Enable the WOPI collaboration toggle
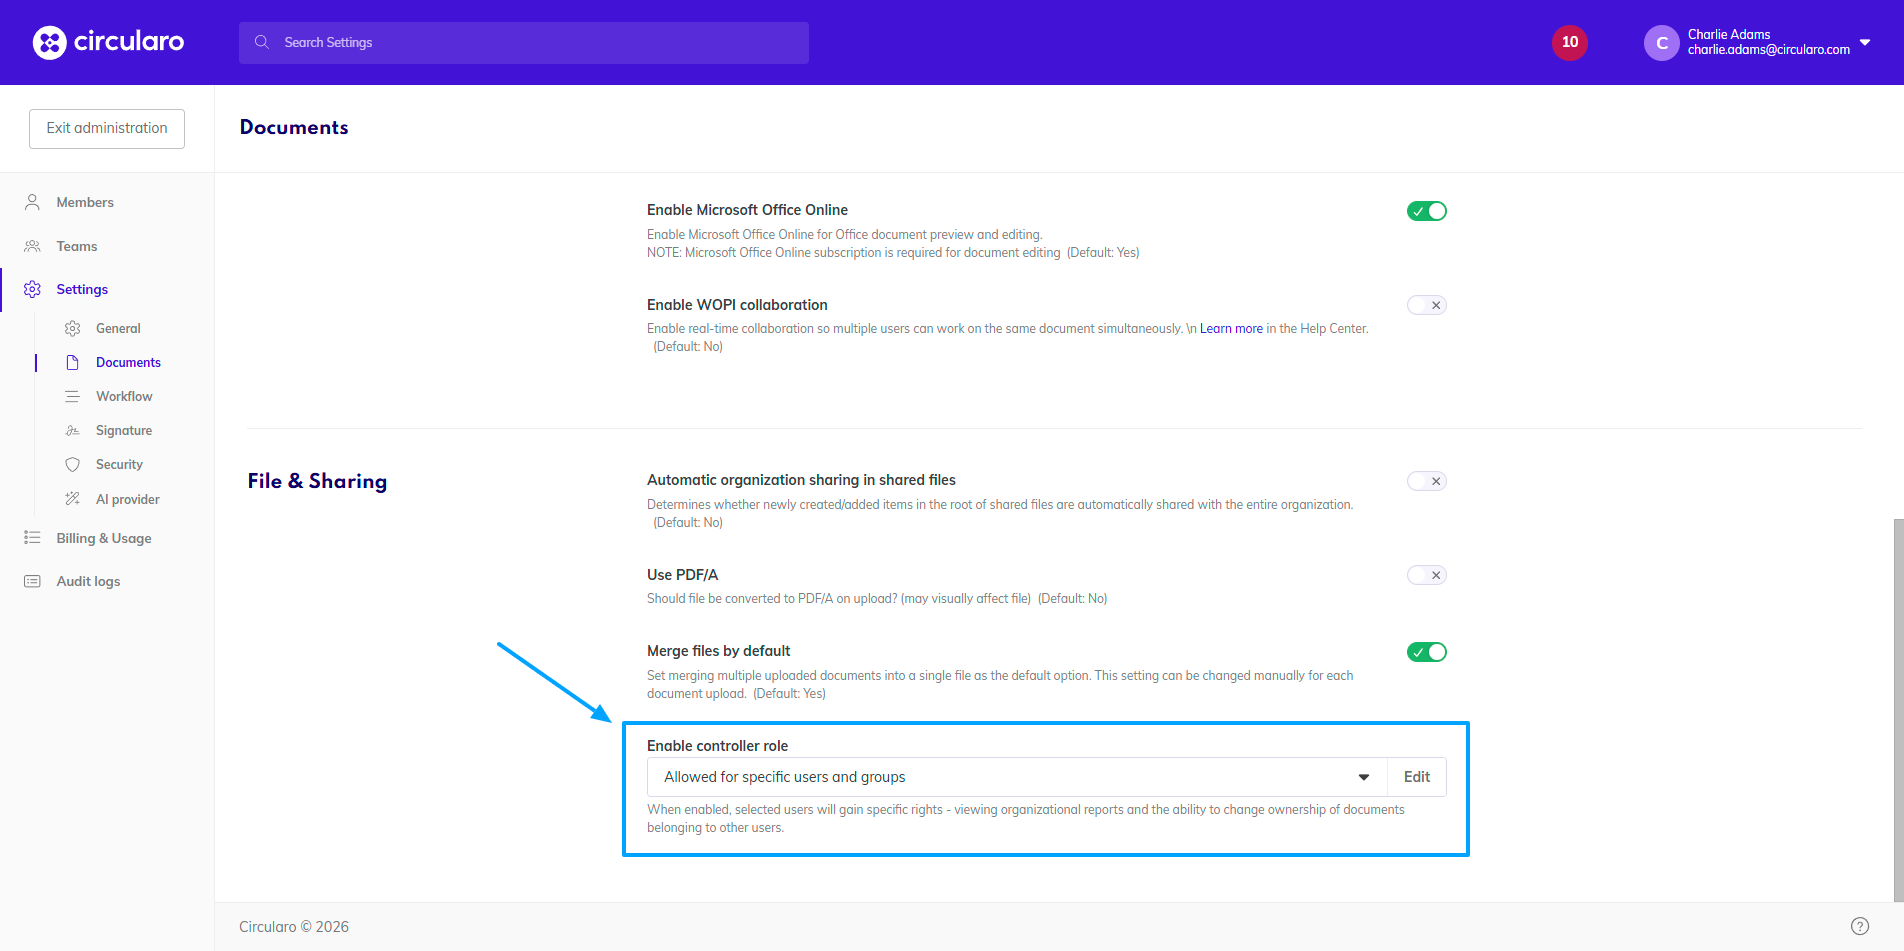This screenshot has width=1904, height=951. (1426, 305)
